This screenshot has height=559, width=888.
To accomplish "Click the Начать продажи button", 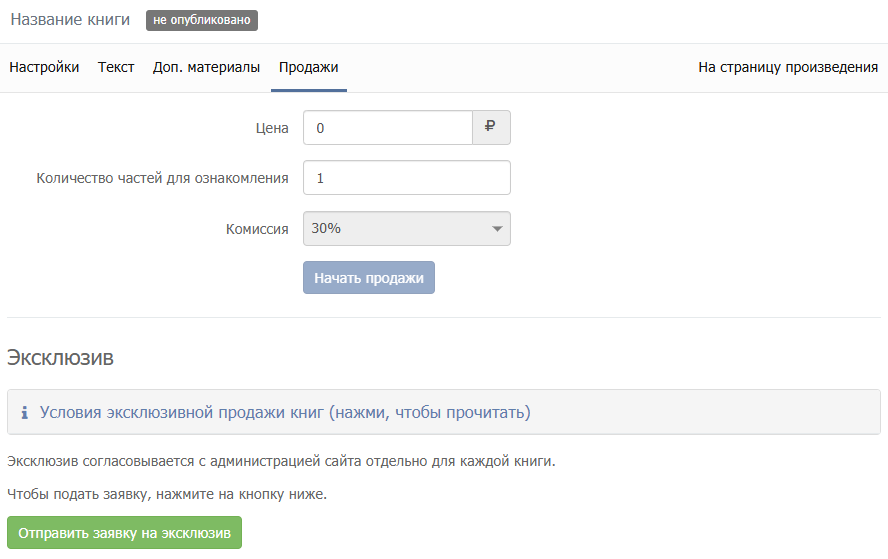I will (369, 278).
